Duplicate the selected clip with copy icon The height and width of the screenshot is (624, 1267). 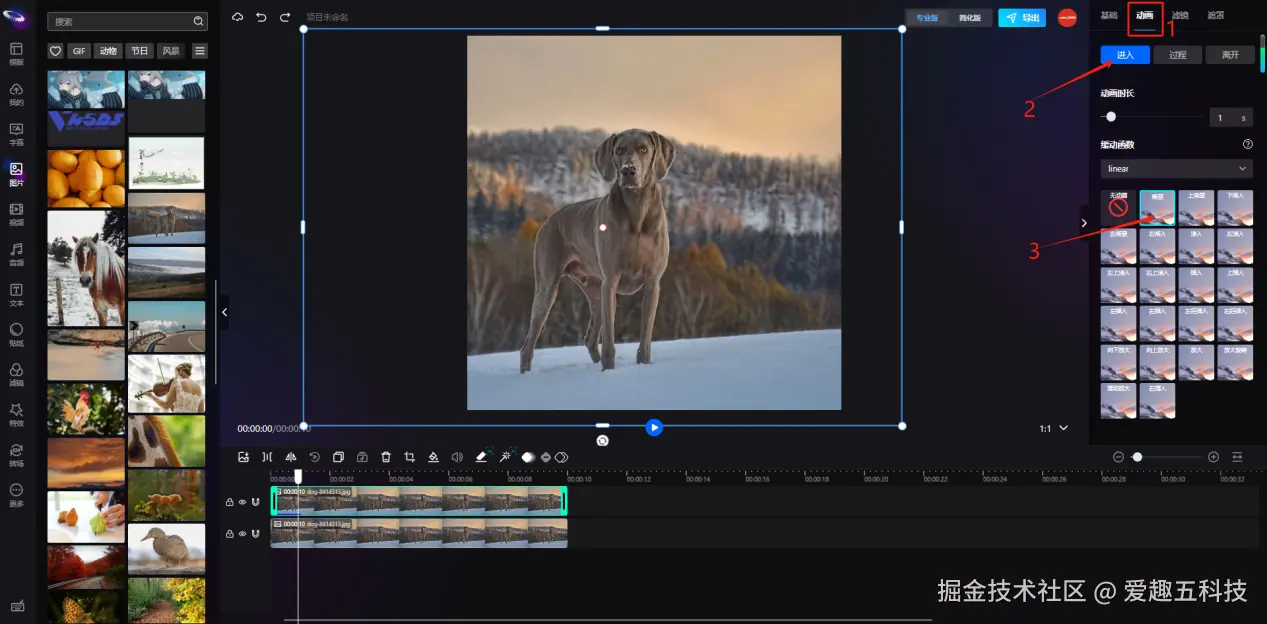(338, 457)
